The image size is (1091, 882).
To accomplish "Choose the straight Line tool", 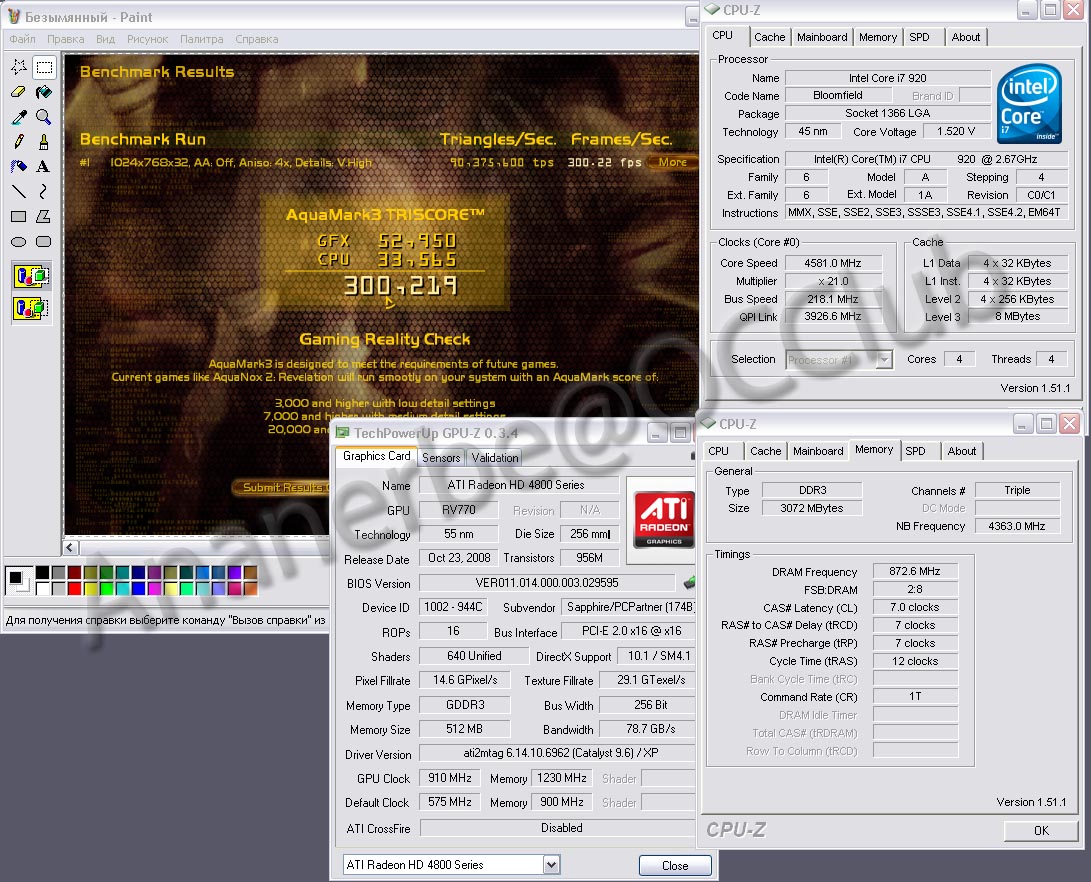I will (19, 191).
